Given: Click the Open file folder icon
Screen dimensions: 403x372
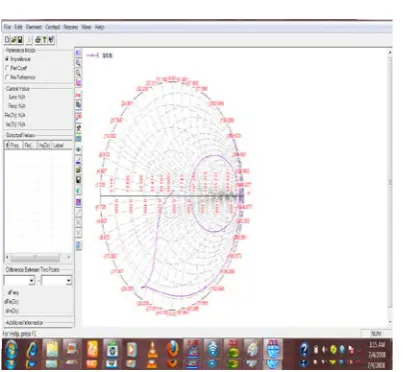Looking at the screenshot, I should point(14,40).
